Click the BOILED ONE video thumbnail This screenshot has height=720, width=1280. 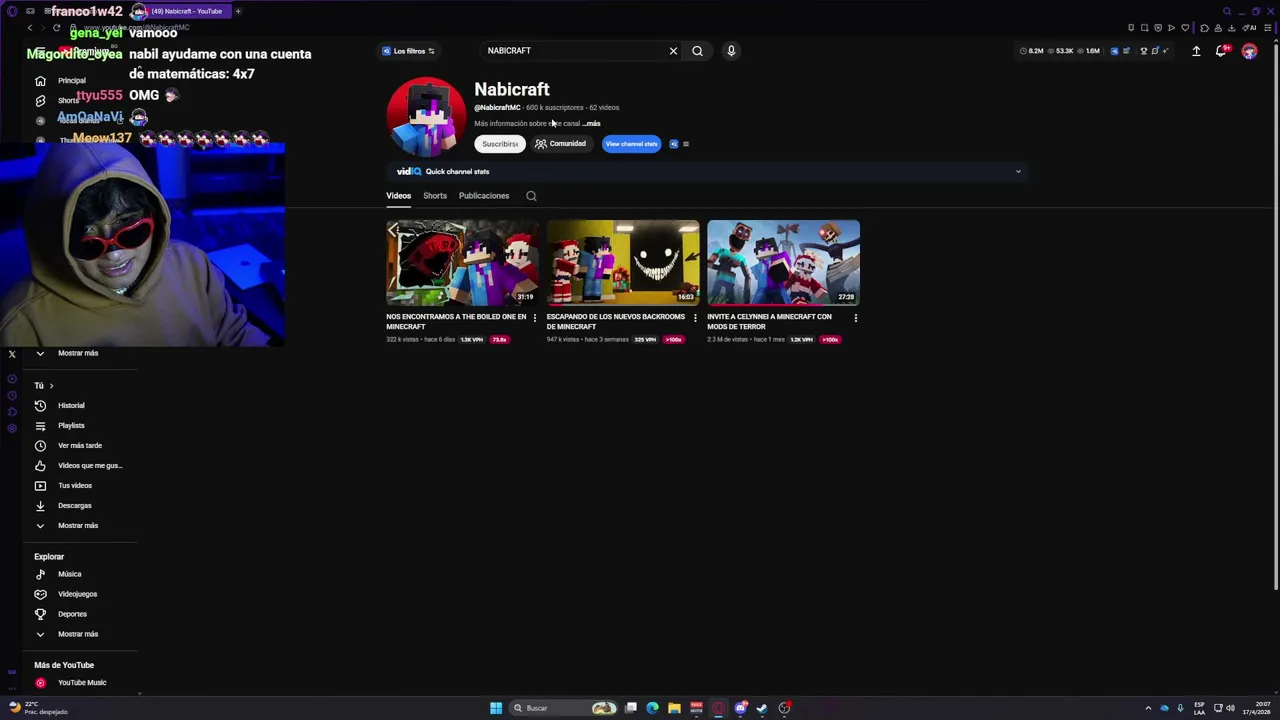[463, 263]
